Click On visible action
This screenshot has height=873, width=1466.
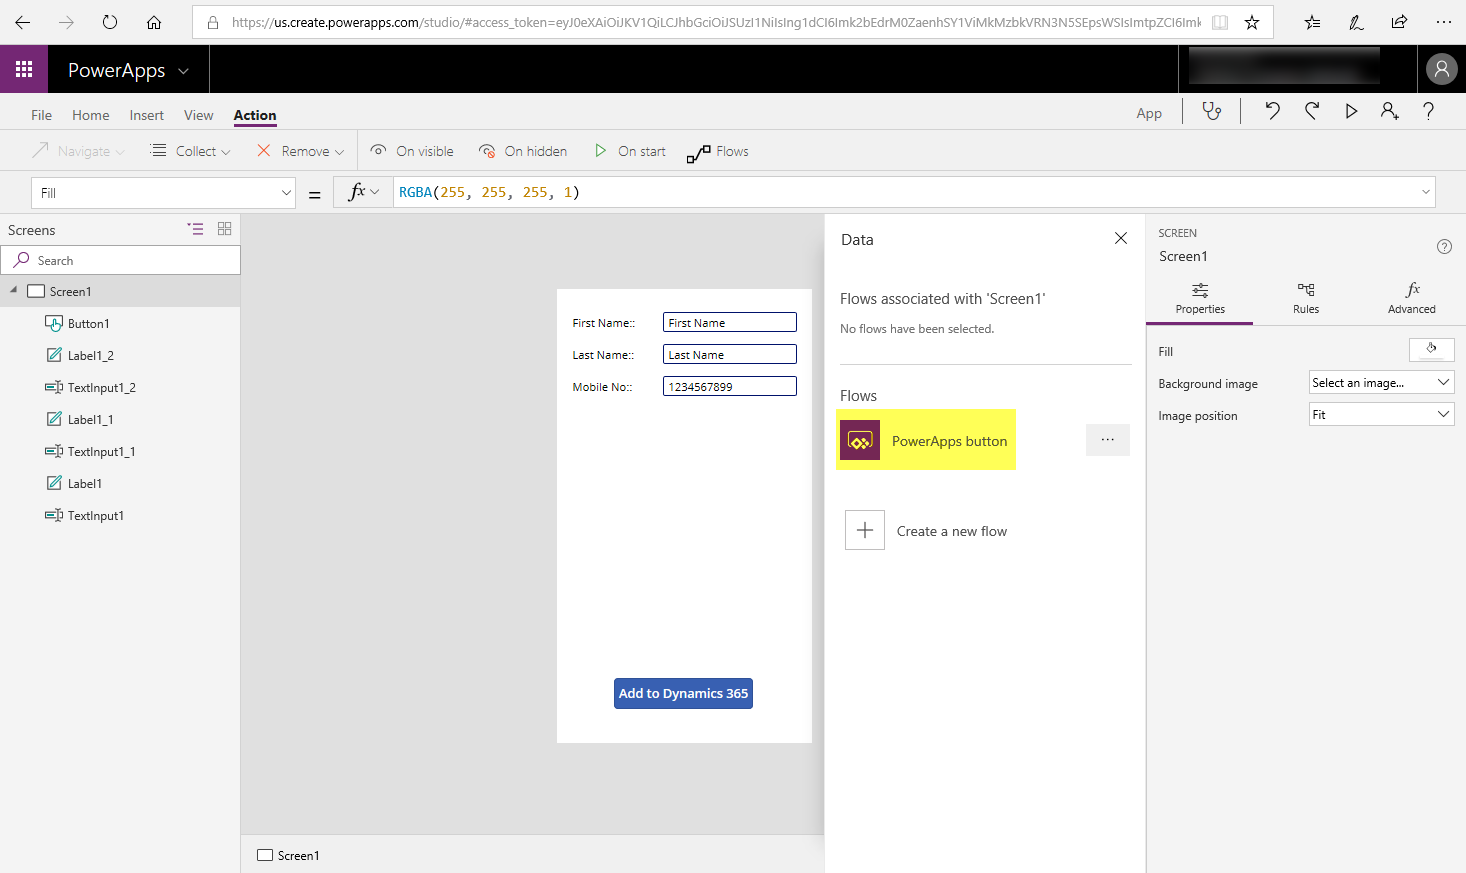(411, 151)
